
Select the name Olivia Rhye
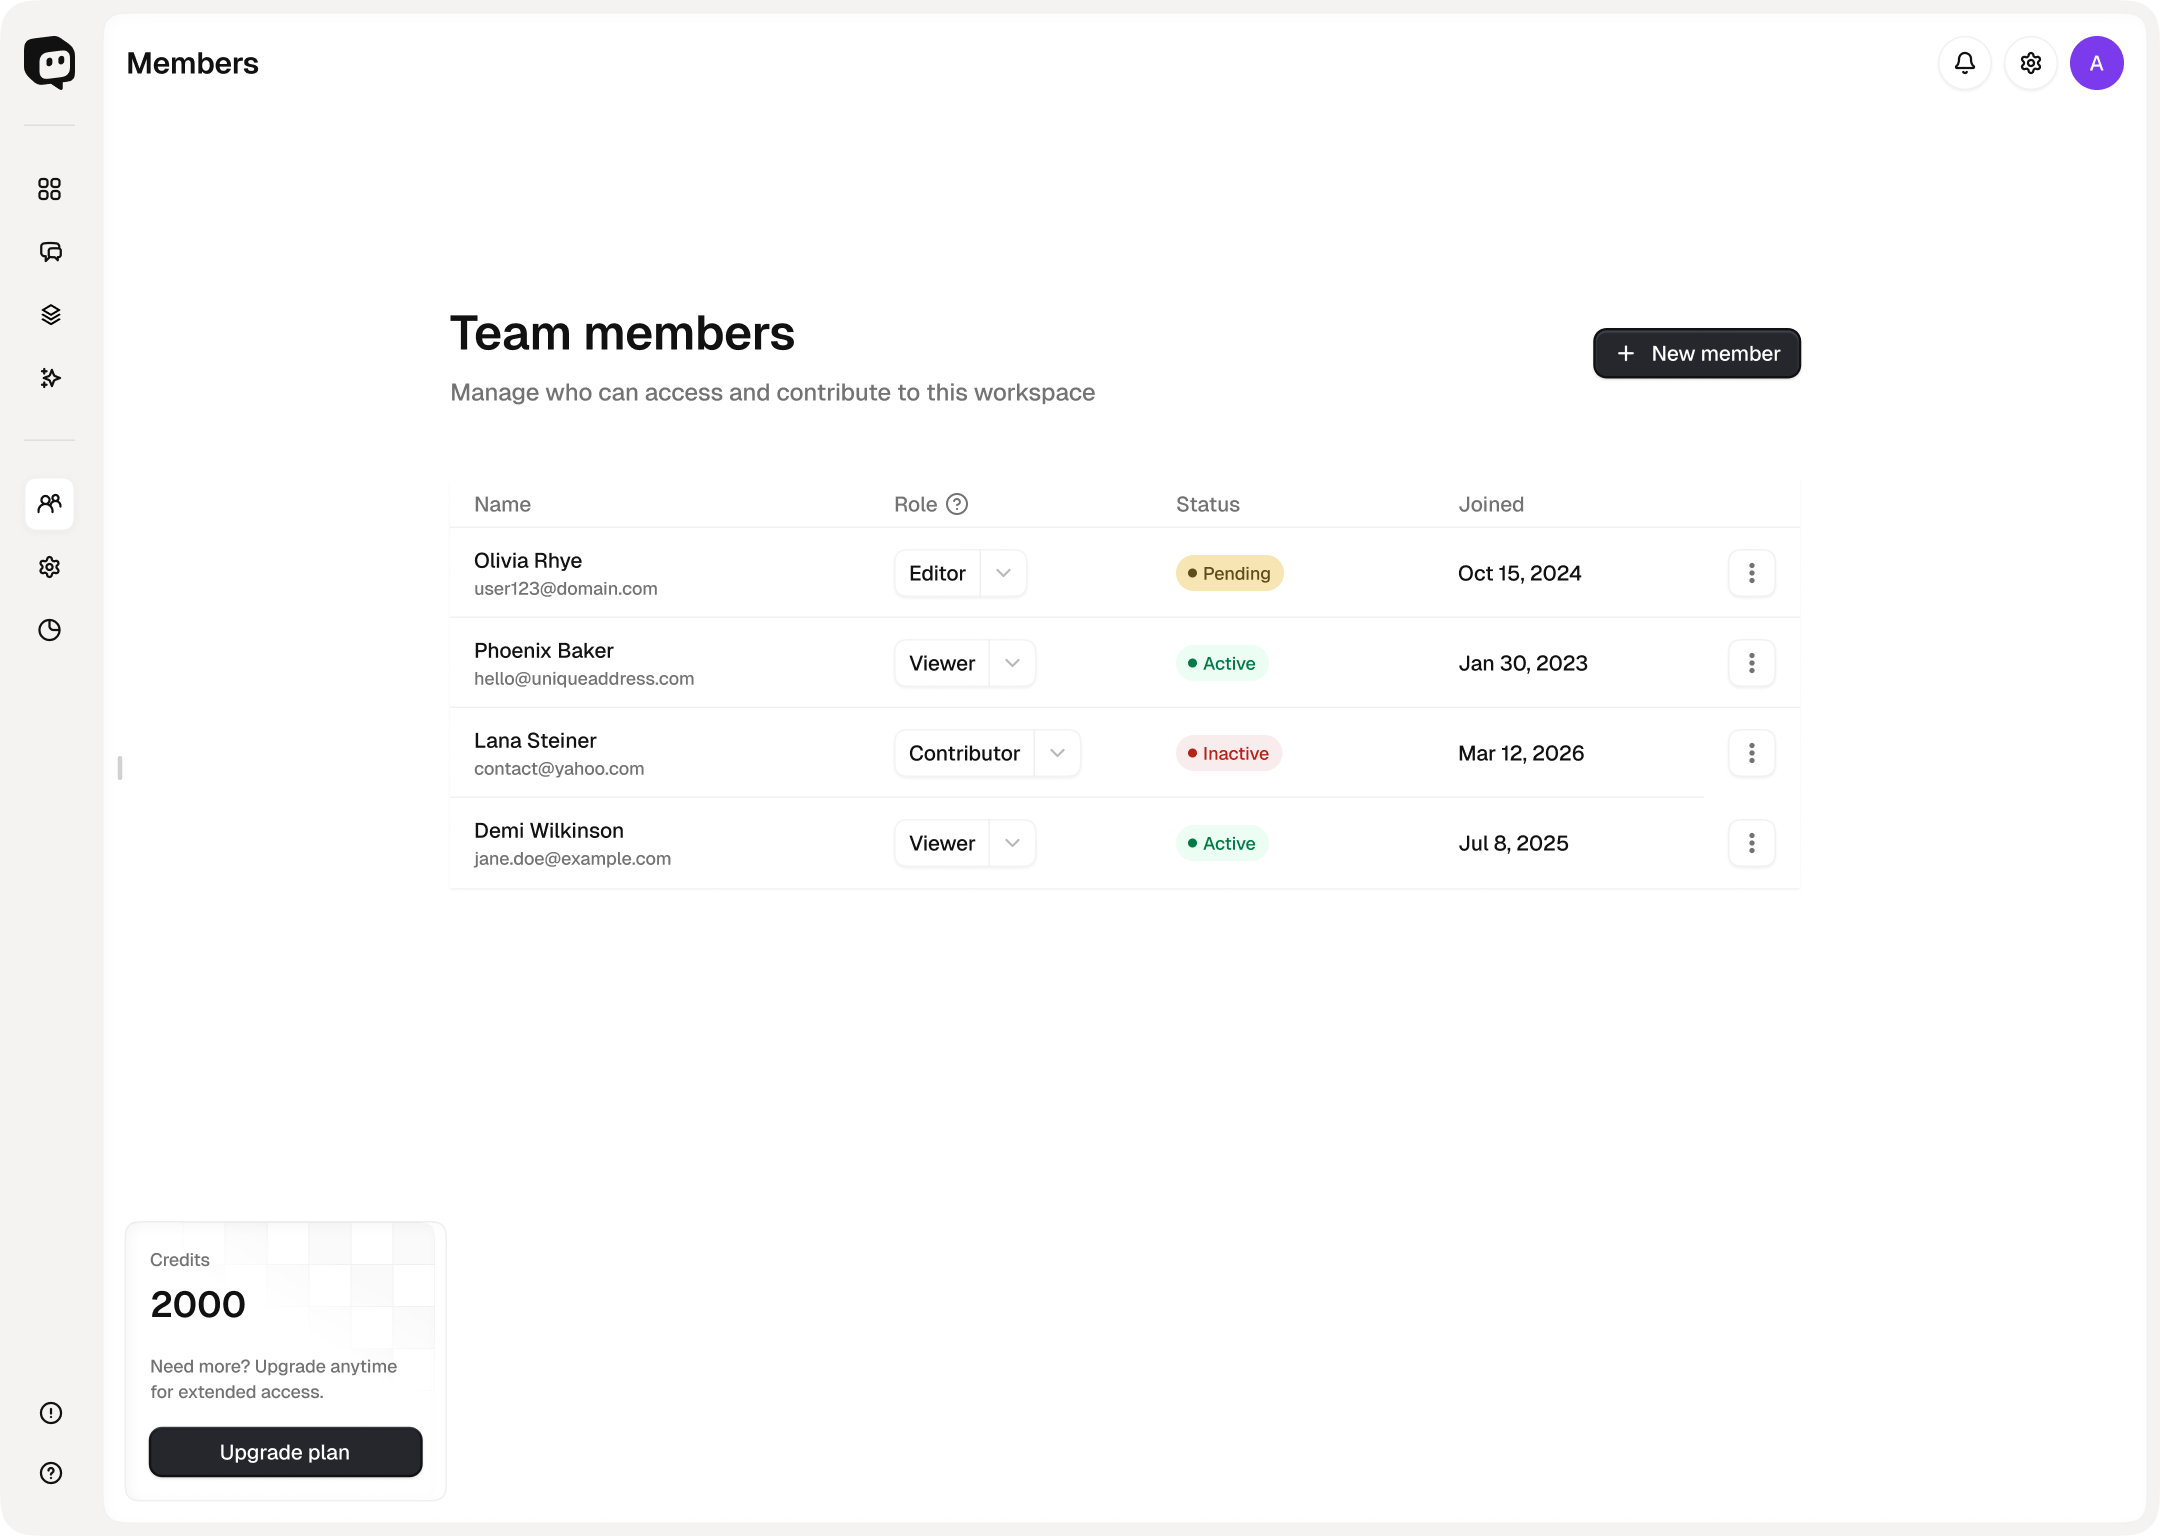pyautogui.click(x=528, y=560)
